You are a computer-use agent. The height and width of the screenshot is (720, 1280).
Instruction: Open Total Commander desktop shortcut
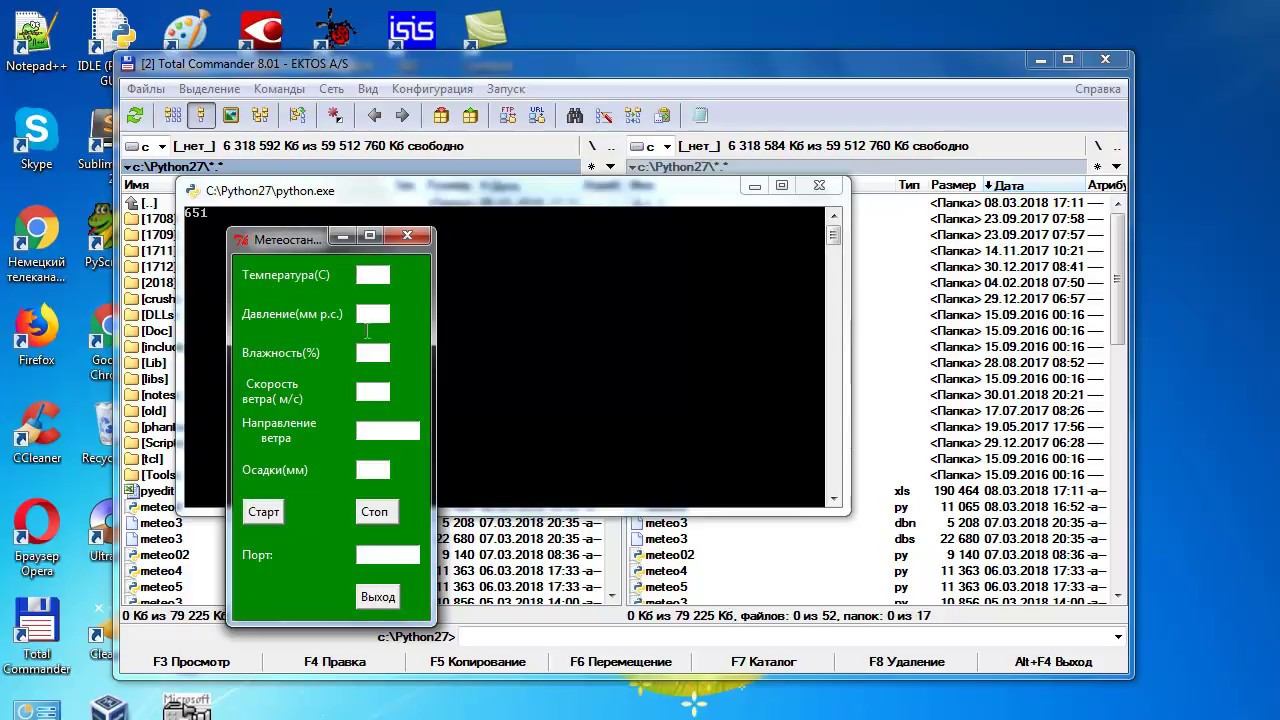(x=36, y=636)
